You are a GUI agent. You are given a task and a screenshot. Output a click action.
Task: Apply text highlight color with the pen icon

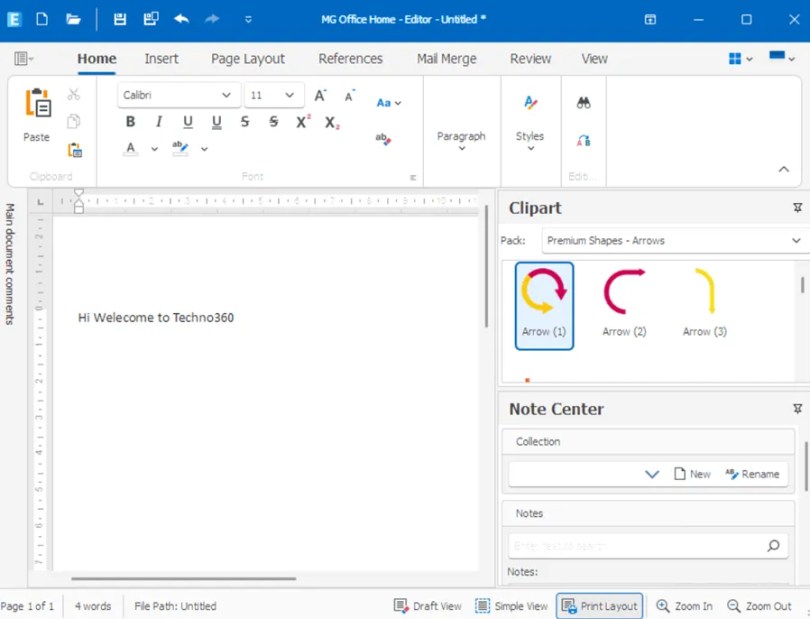[x=180, y=148]
